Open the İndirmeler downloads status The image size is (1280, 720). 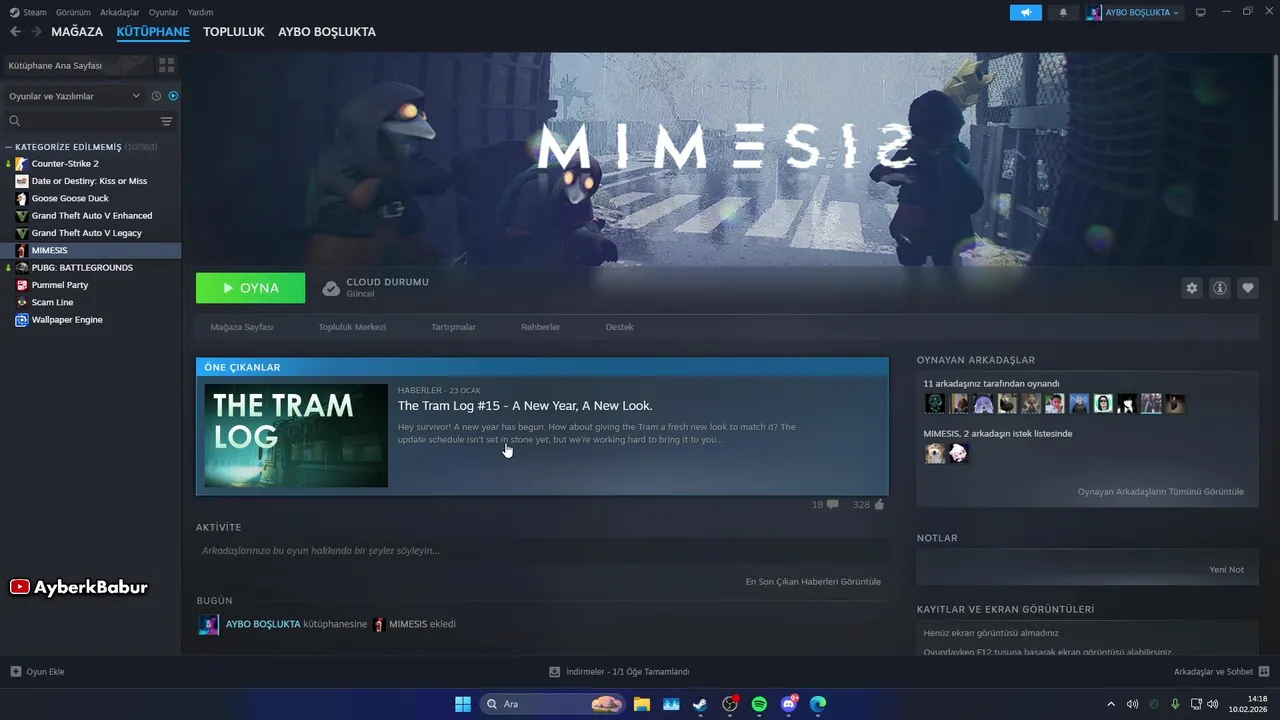pos(619,672)
